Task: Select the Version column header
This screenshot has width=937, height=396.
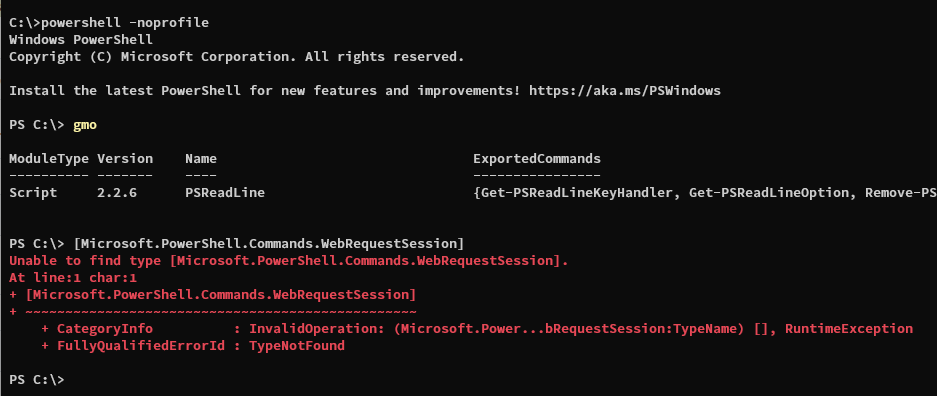Action: pos(125,159)
